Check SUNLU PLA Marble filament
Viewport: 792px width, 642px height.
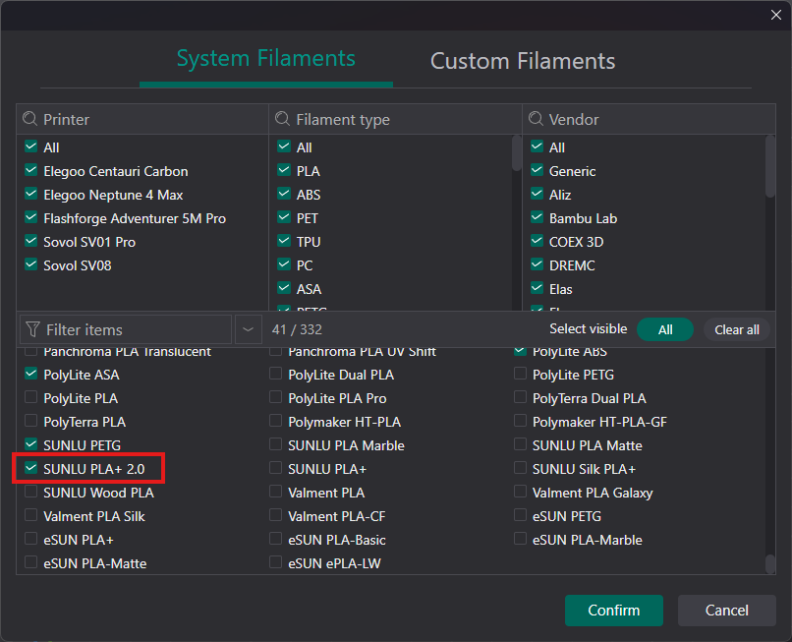[275, 445]
